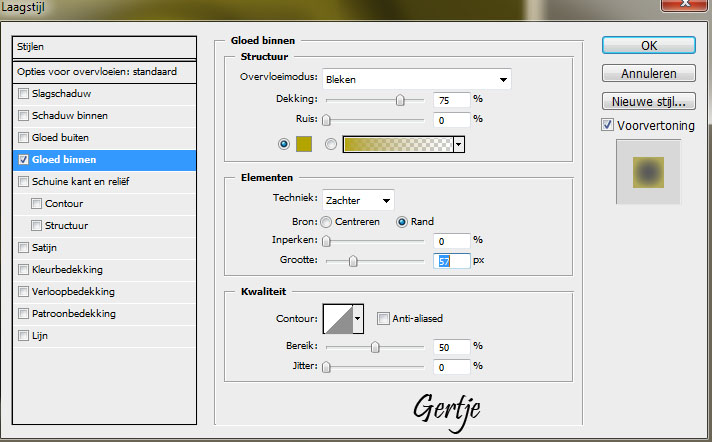Screen dimensions: 712x442
Task: Click the yellow-to-transparent gradient bar
Action: tap(398, 144)
